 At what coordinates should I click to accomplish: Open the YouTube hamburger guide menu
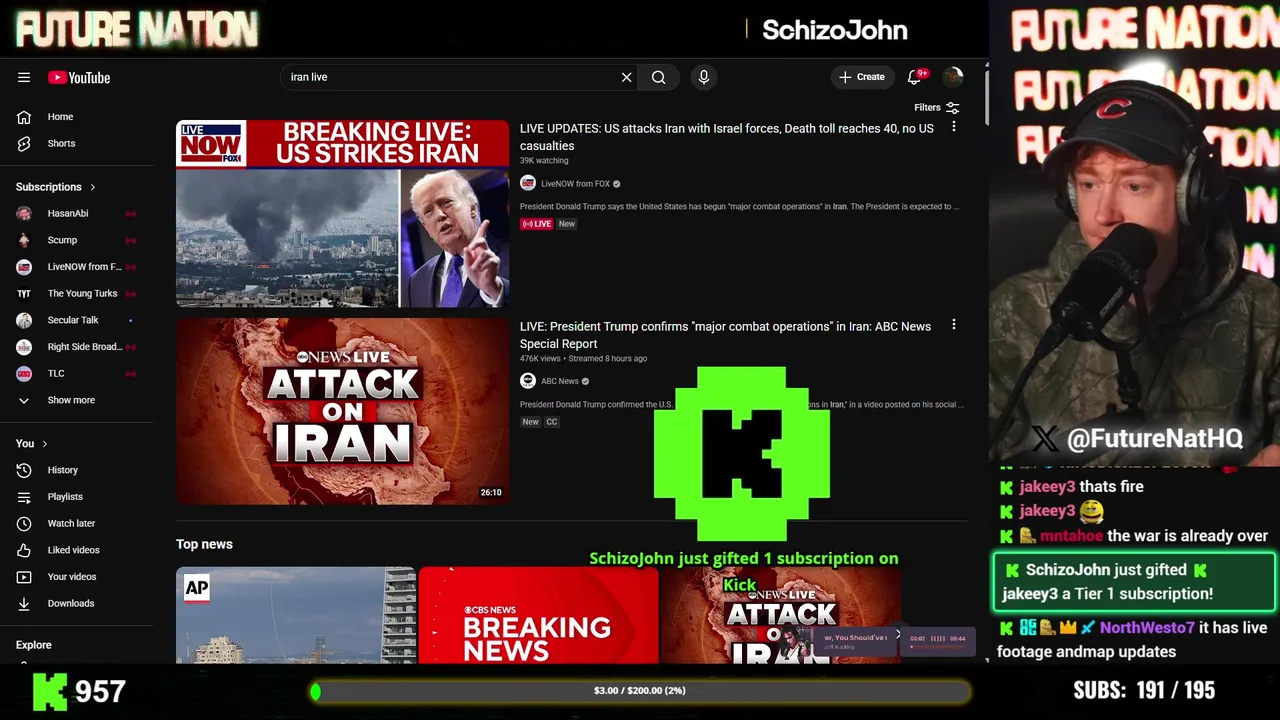coord(24,77)
